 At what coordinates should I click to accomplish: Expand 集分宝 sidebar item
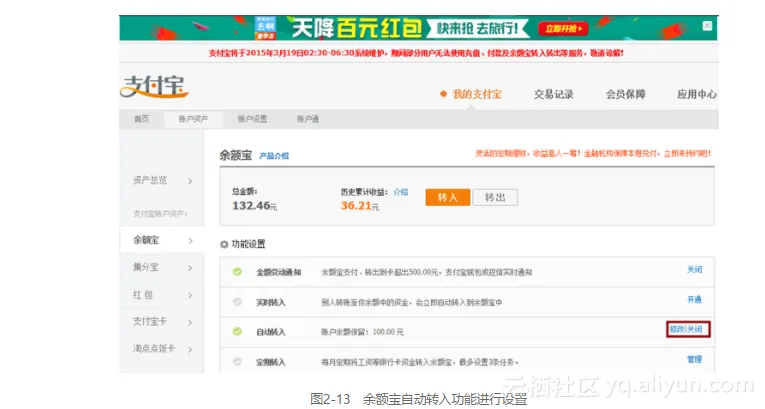[x=190, y=267]
